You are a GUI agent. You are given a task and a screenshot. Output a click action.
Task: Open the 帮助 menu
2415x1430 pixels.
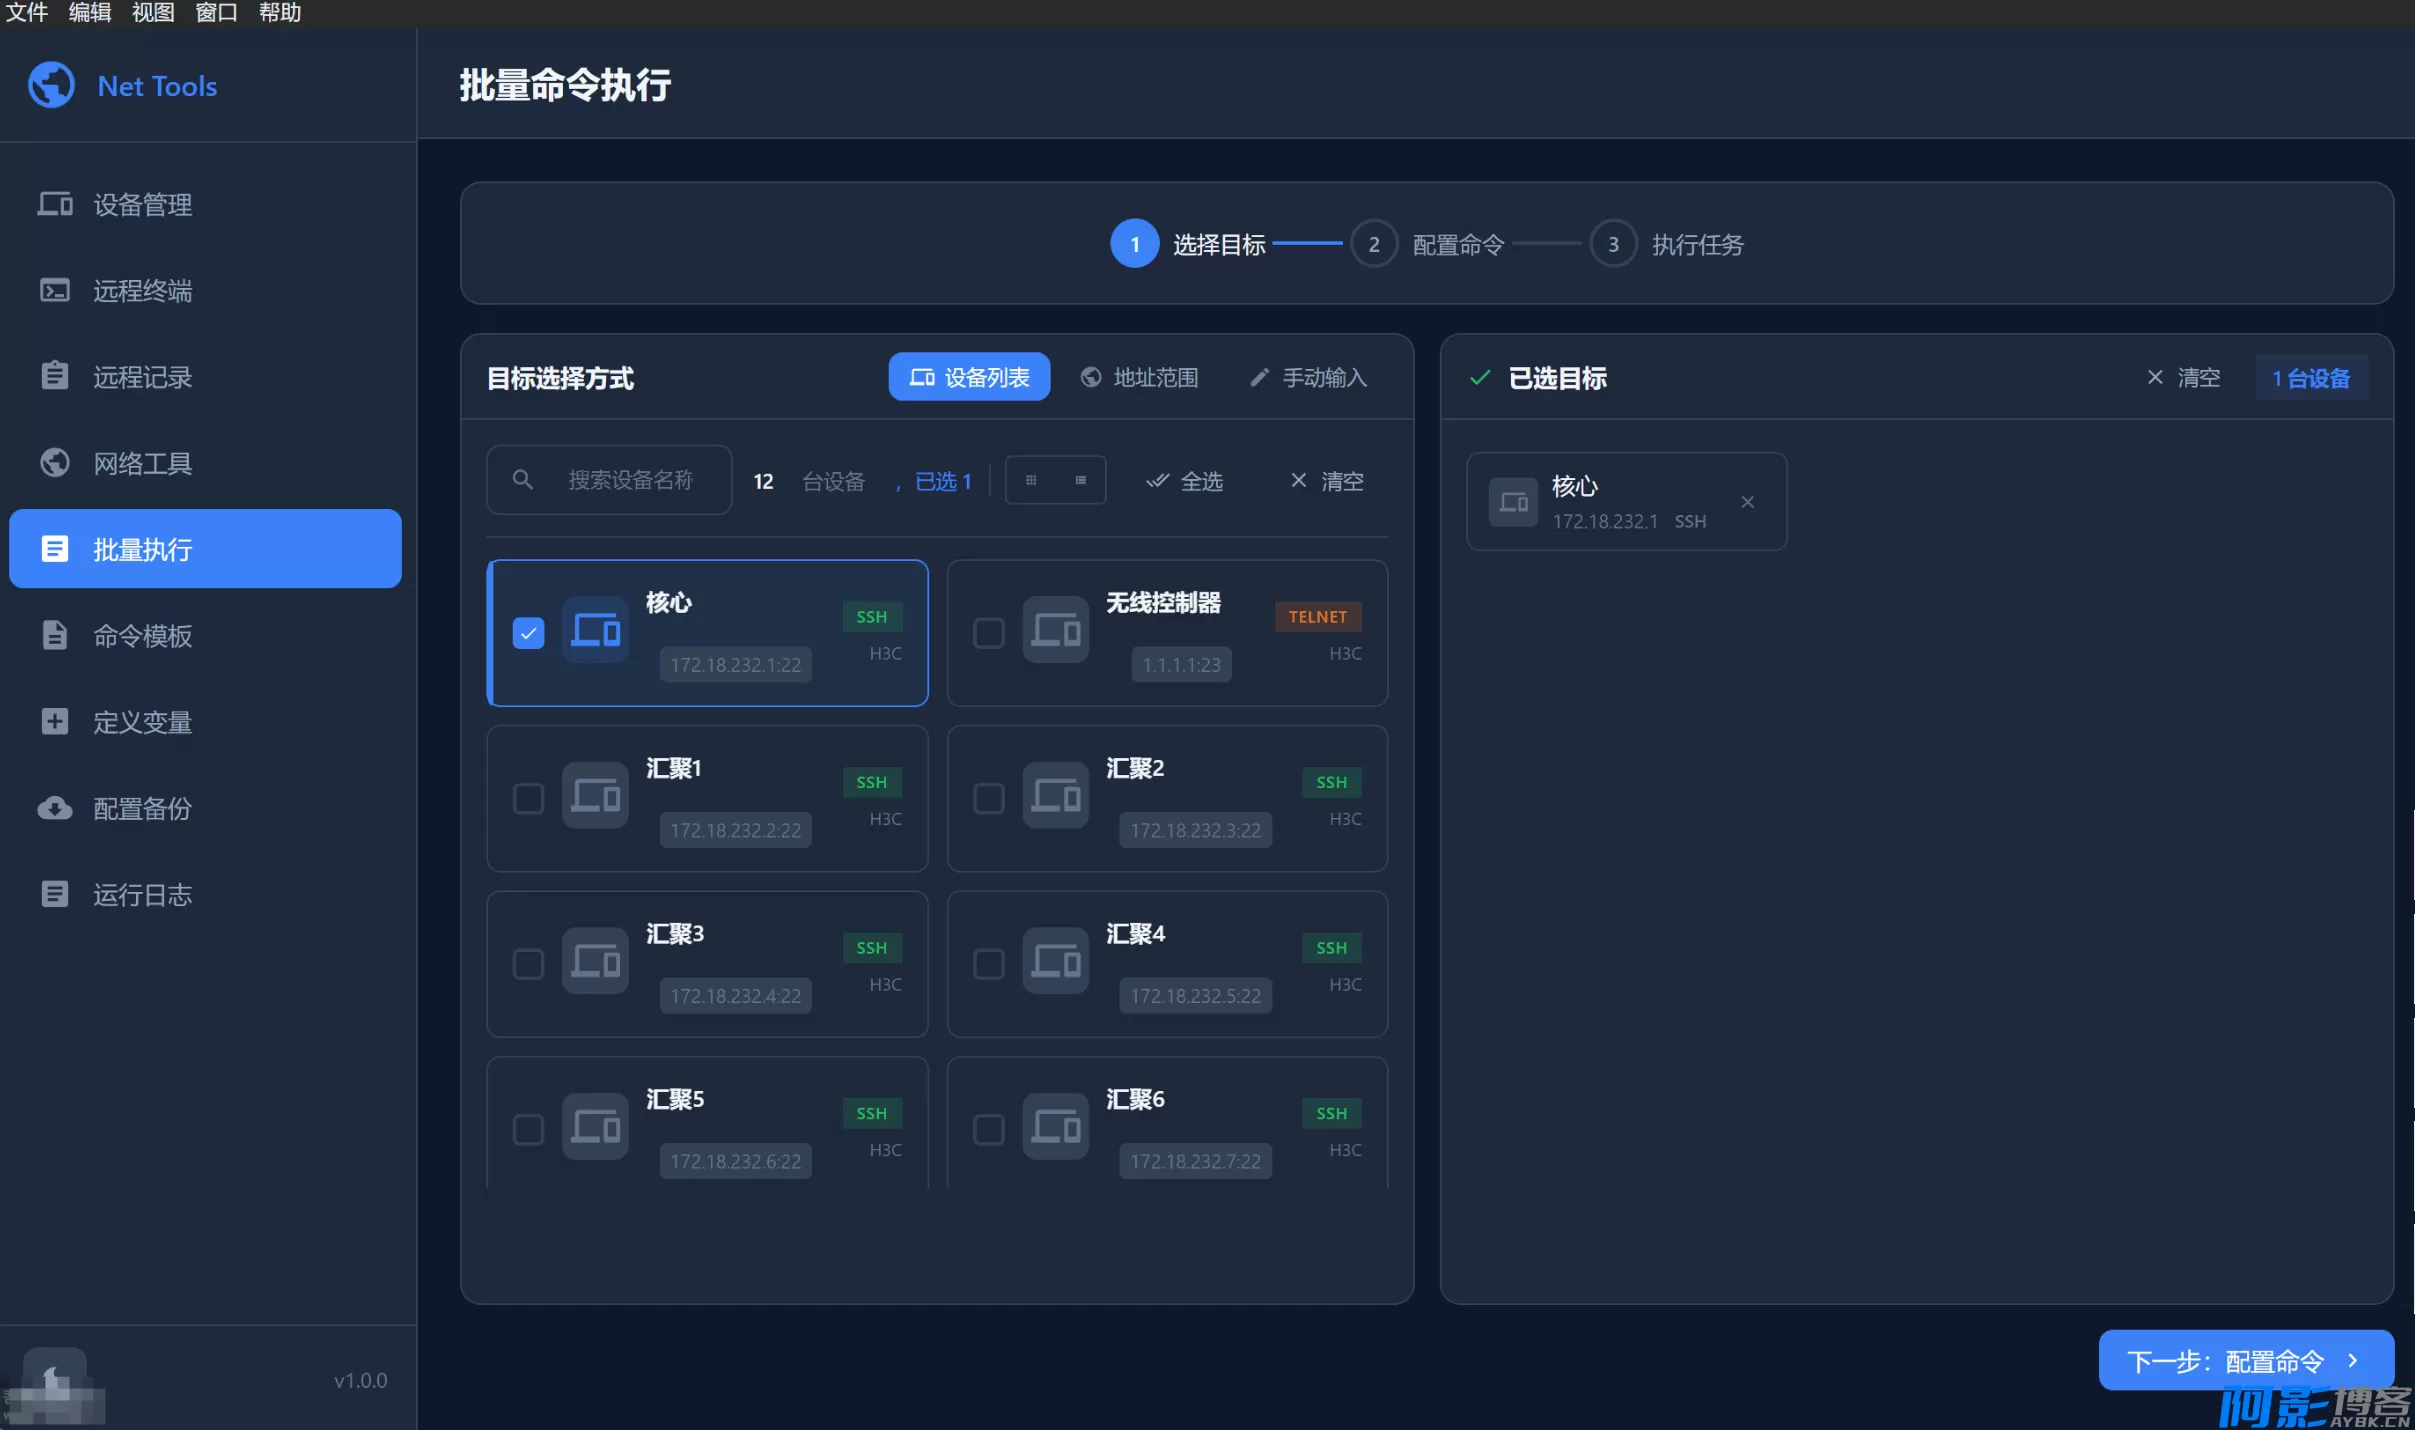pos(279,13)
